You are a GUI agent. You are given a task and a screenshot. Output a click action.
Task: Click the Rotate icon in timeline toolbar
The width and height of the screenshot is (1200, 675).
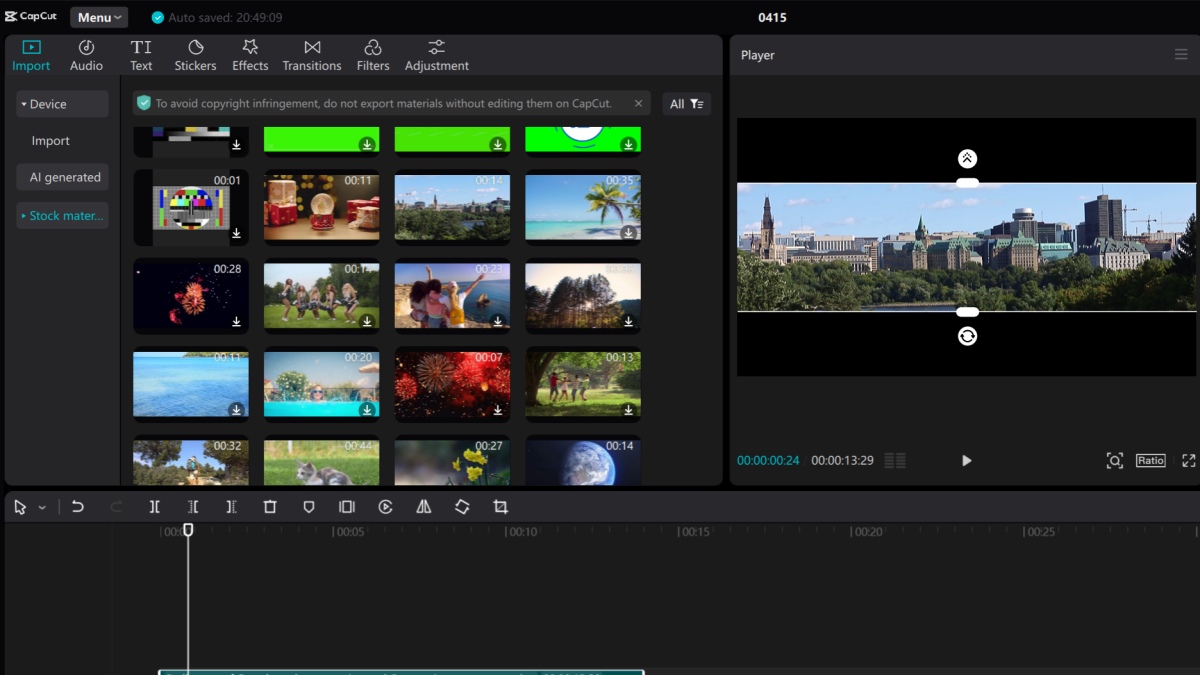(462, 507)
